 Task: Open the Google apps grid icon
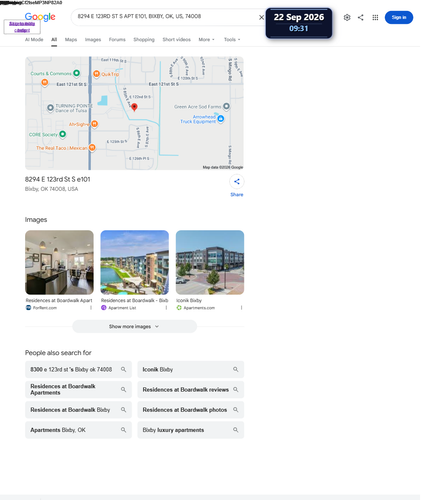point(375,17)
